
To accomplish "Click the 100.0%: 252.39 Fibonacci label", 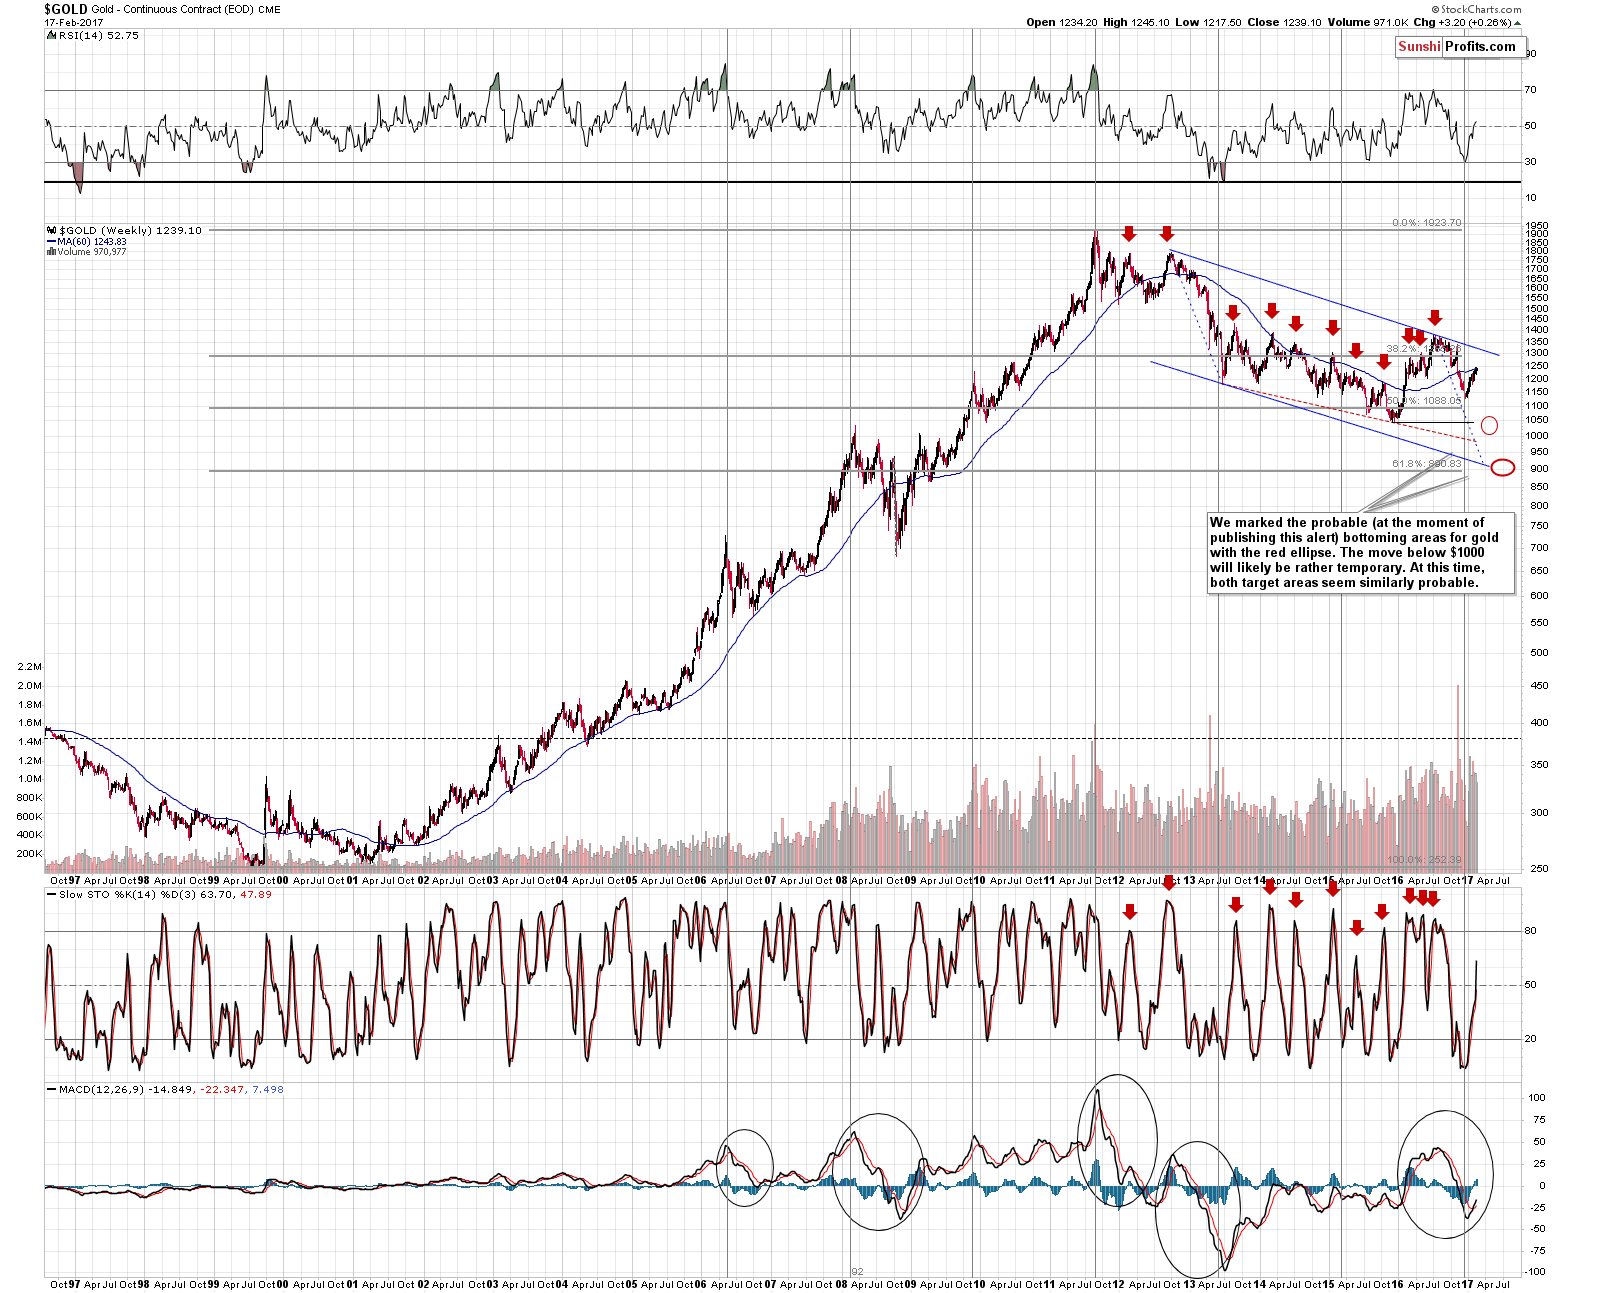I will pyautogui.click(x=1424, y=860).
